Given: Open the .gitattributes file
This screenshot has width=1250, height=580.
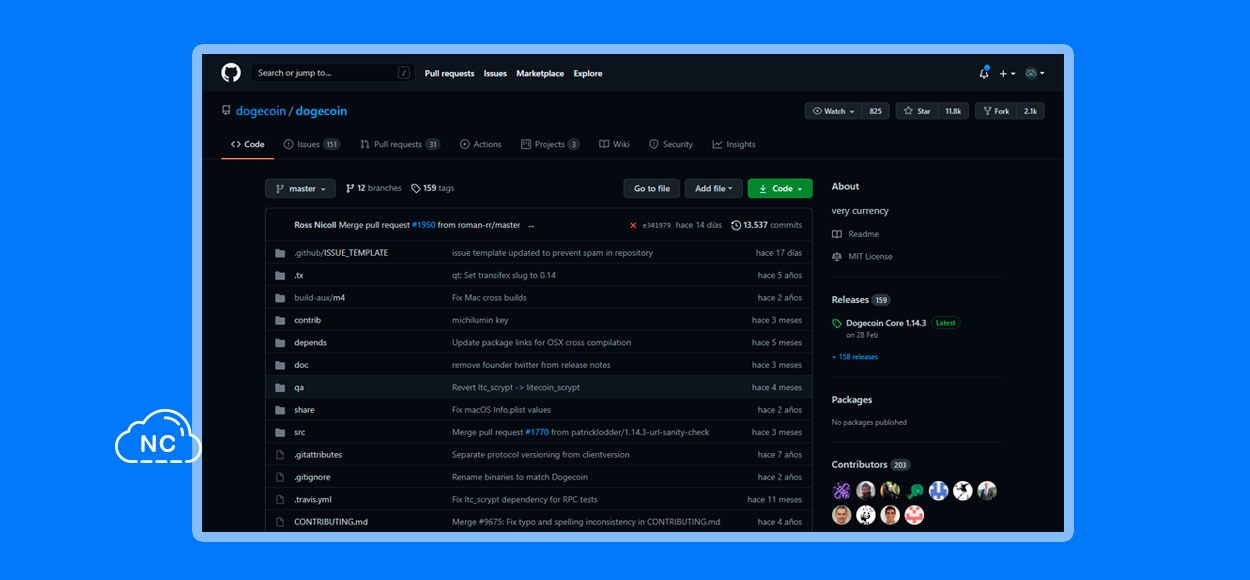Looking at the screenshot, I should (317, 454).
